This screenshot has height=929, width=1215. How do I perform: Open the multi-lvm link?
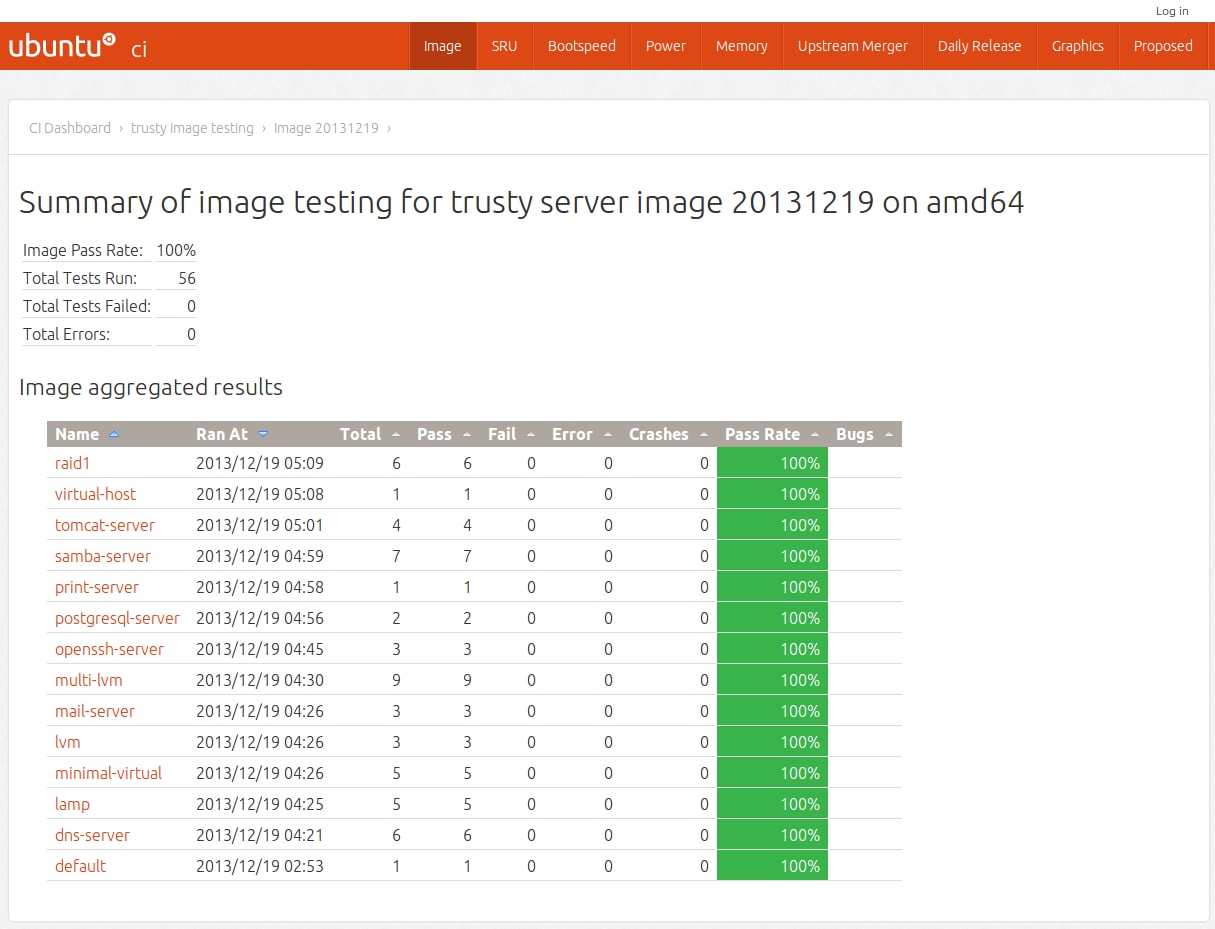pyautogui.click(x=89, y=680)
